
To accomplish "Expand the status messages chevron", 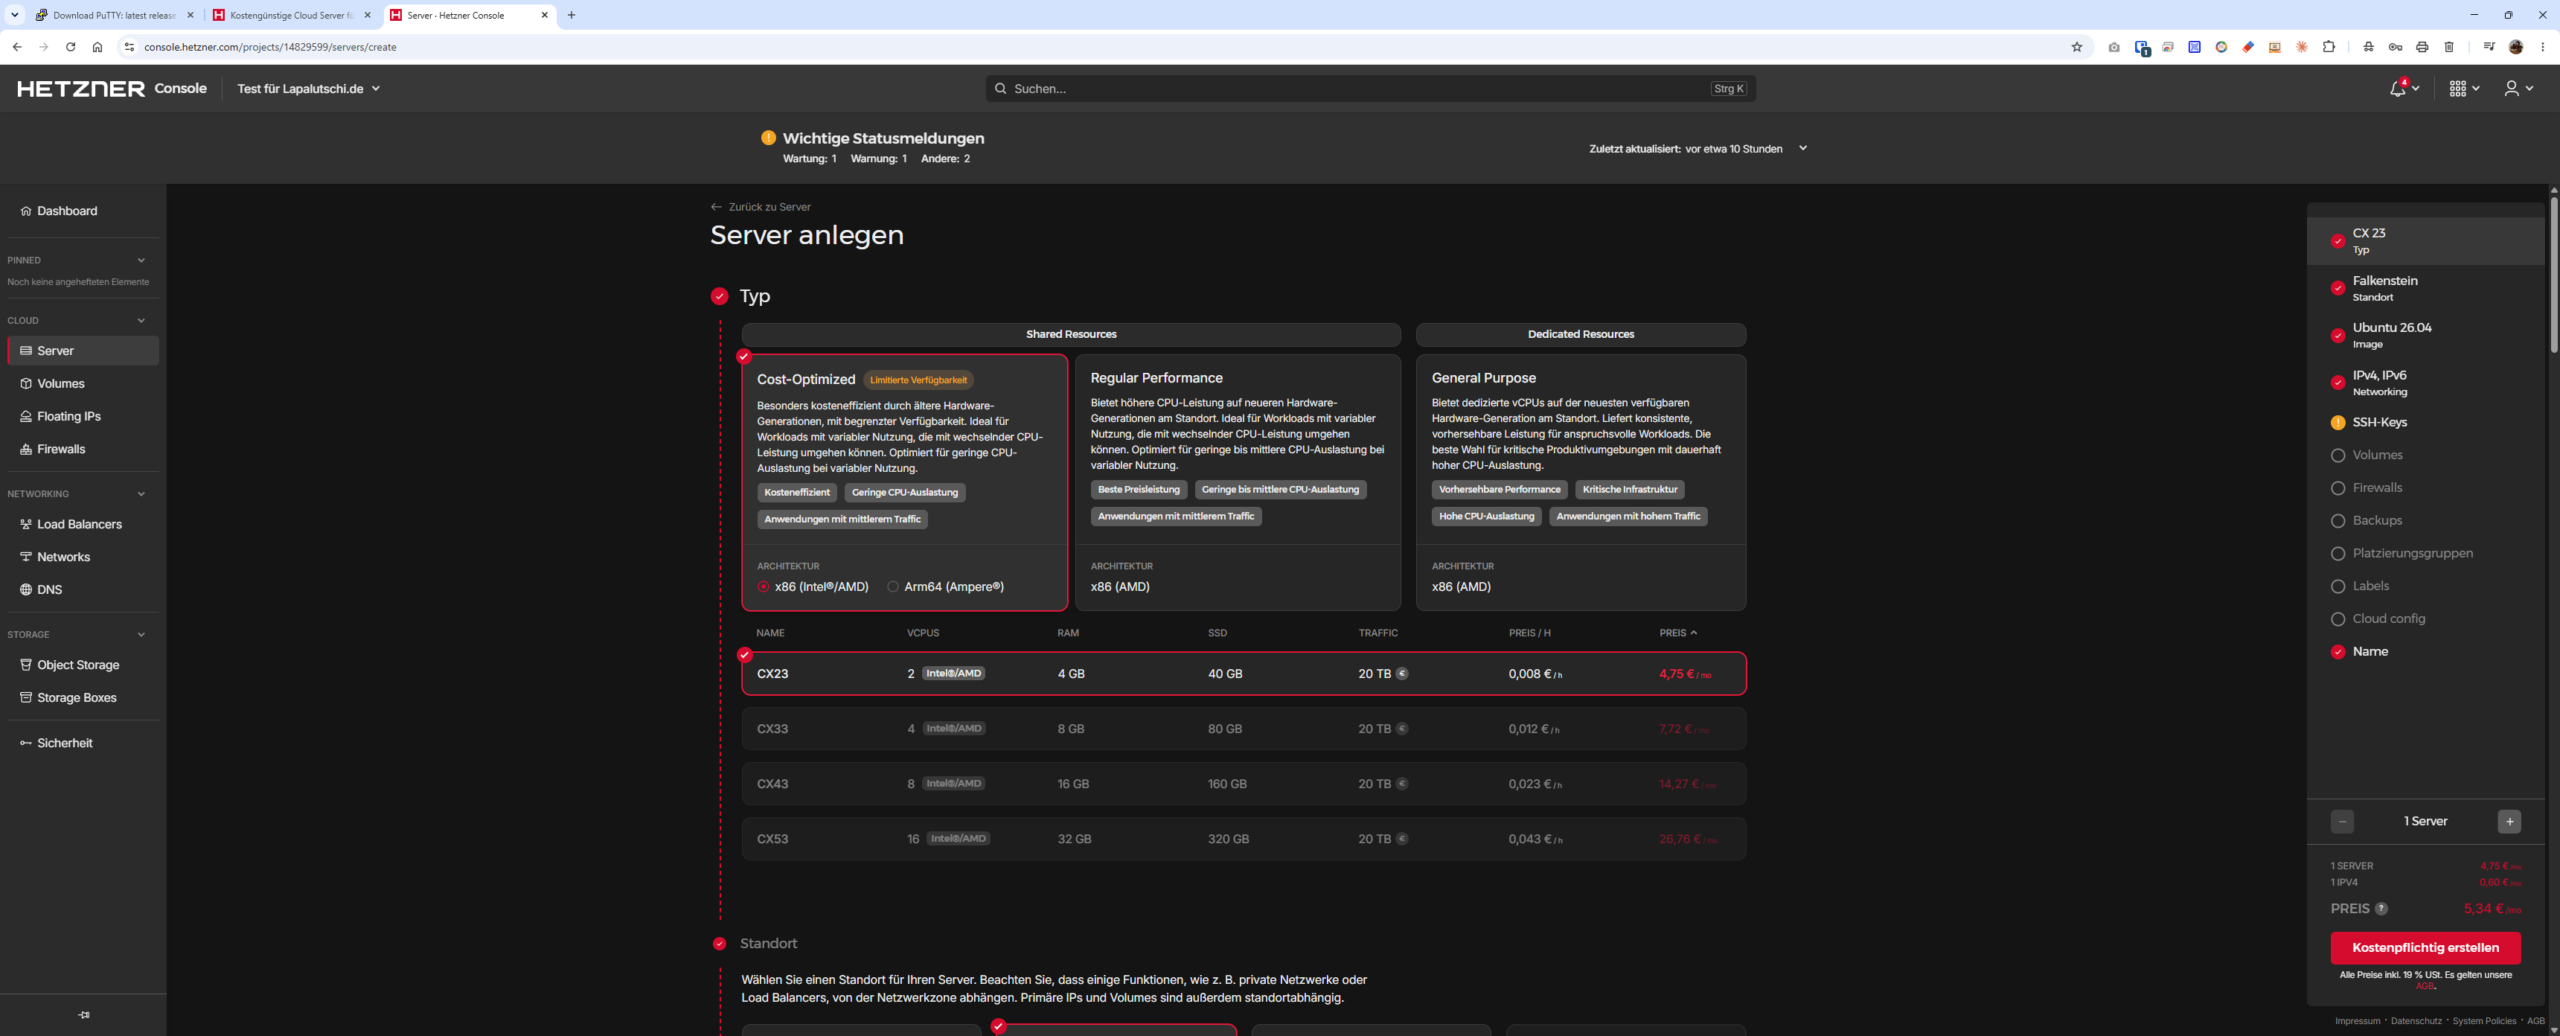I will [x=1803, y=148].
